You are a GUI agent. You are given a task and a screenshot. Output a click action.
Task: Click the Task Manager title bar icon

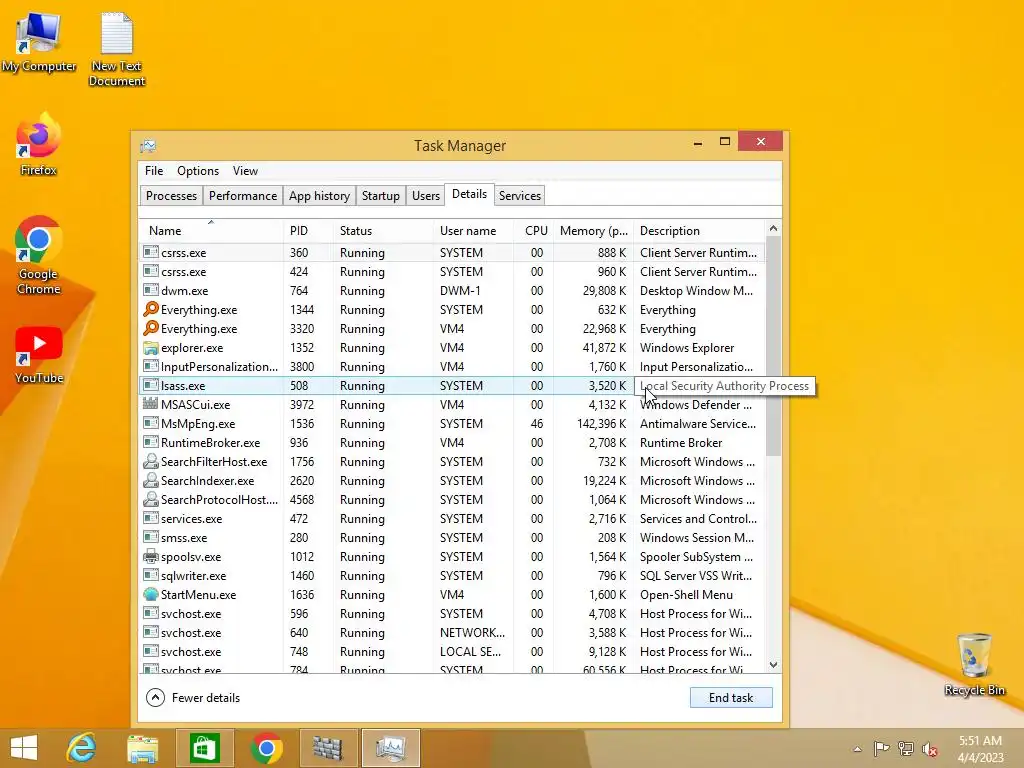click(x=148, y=145)
